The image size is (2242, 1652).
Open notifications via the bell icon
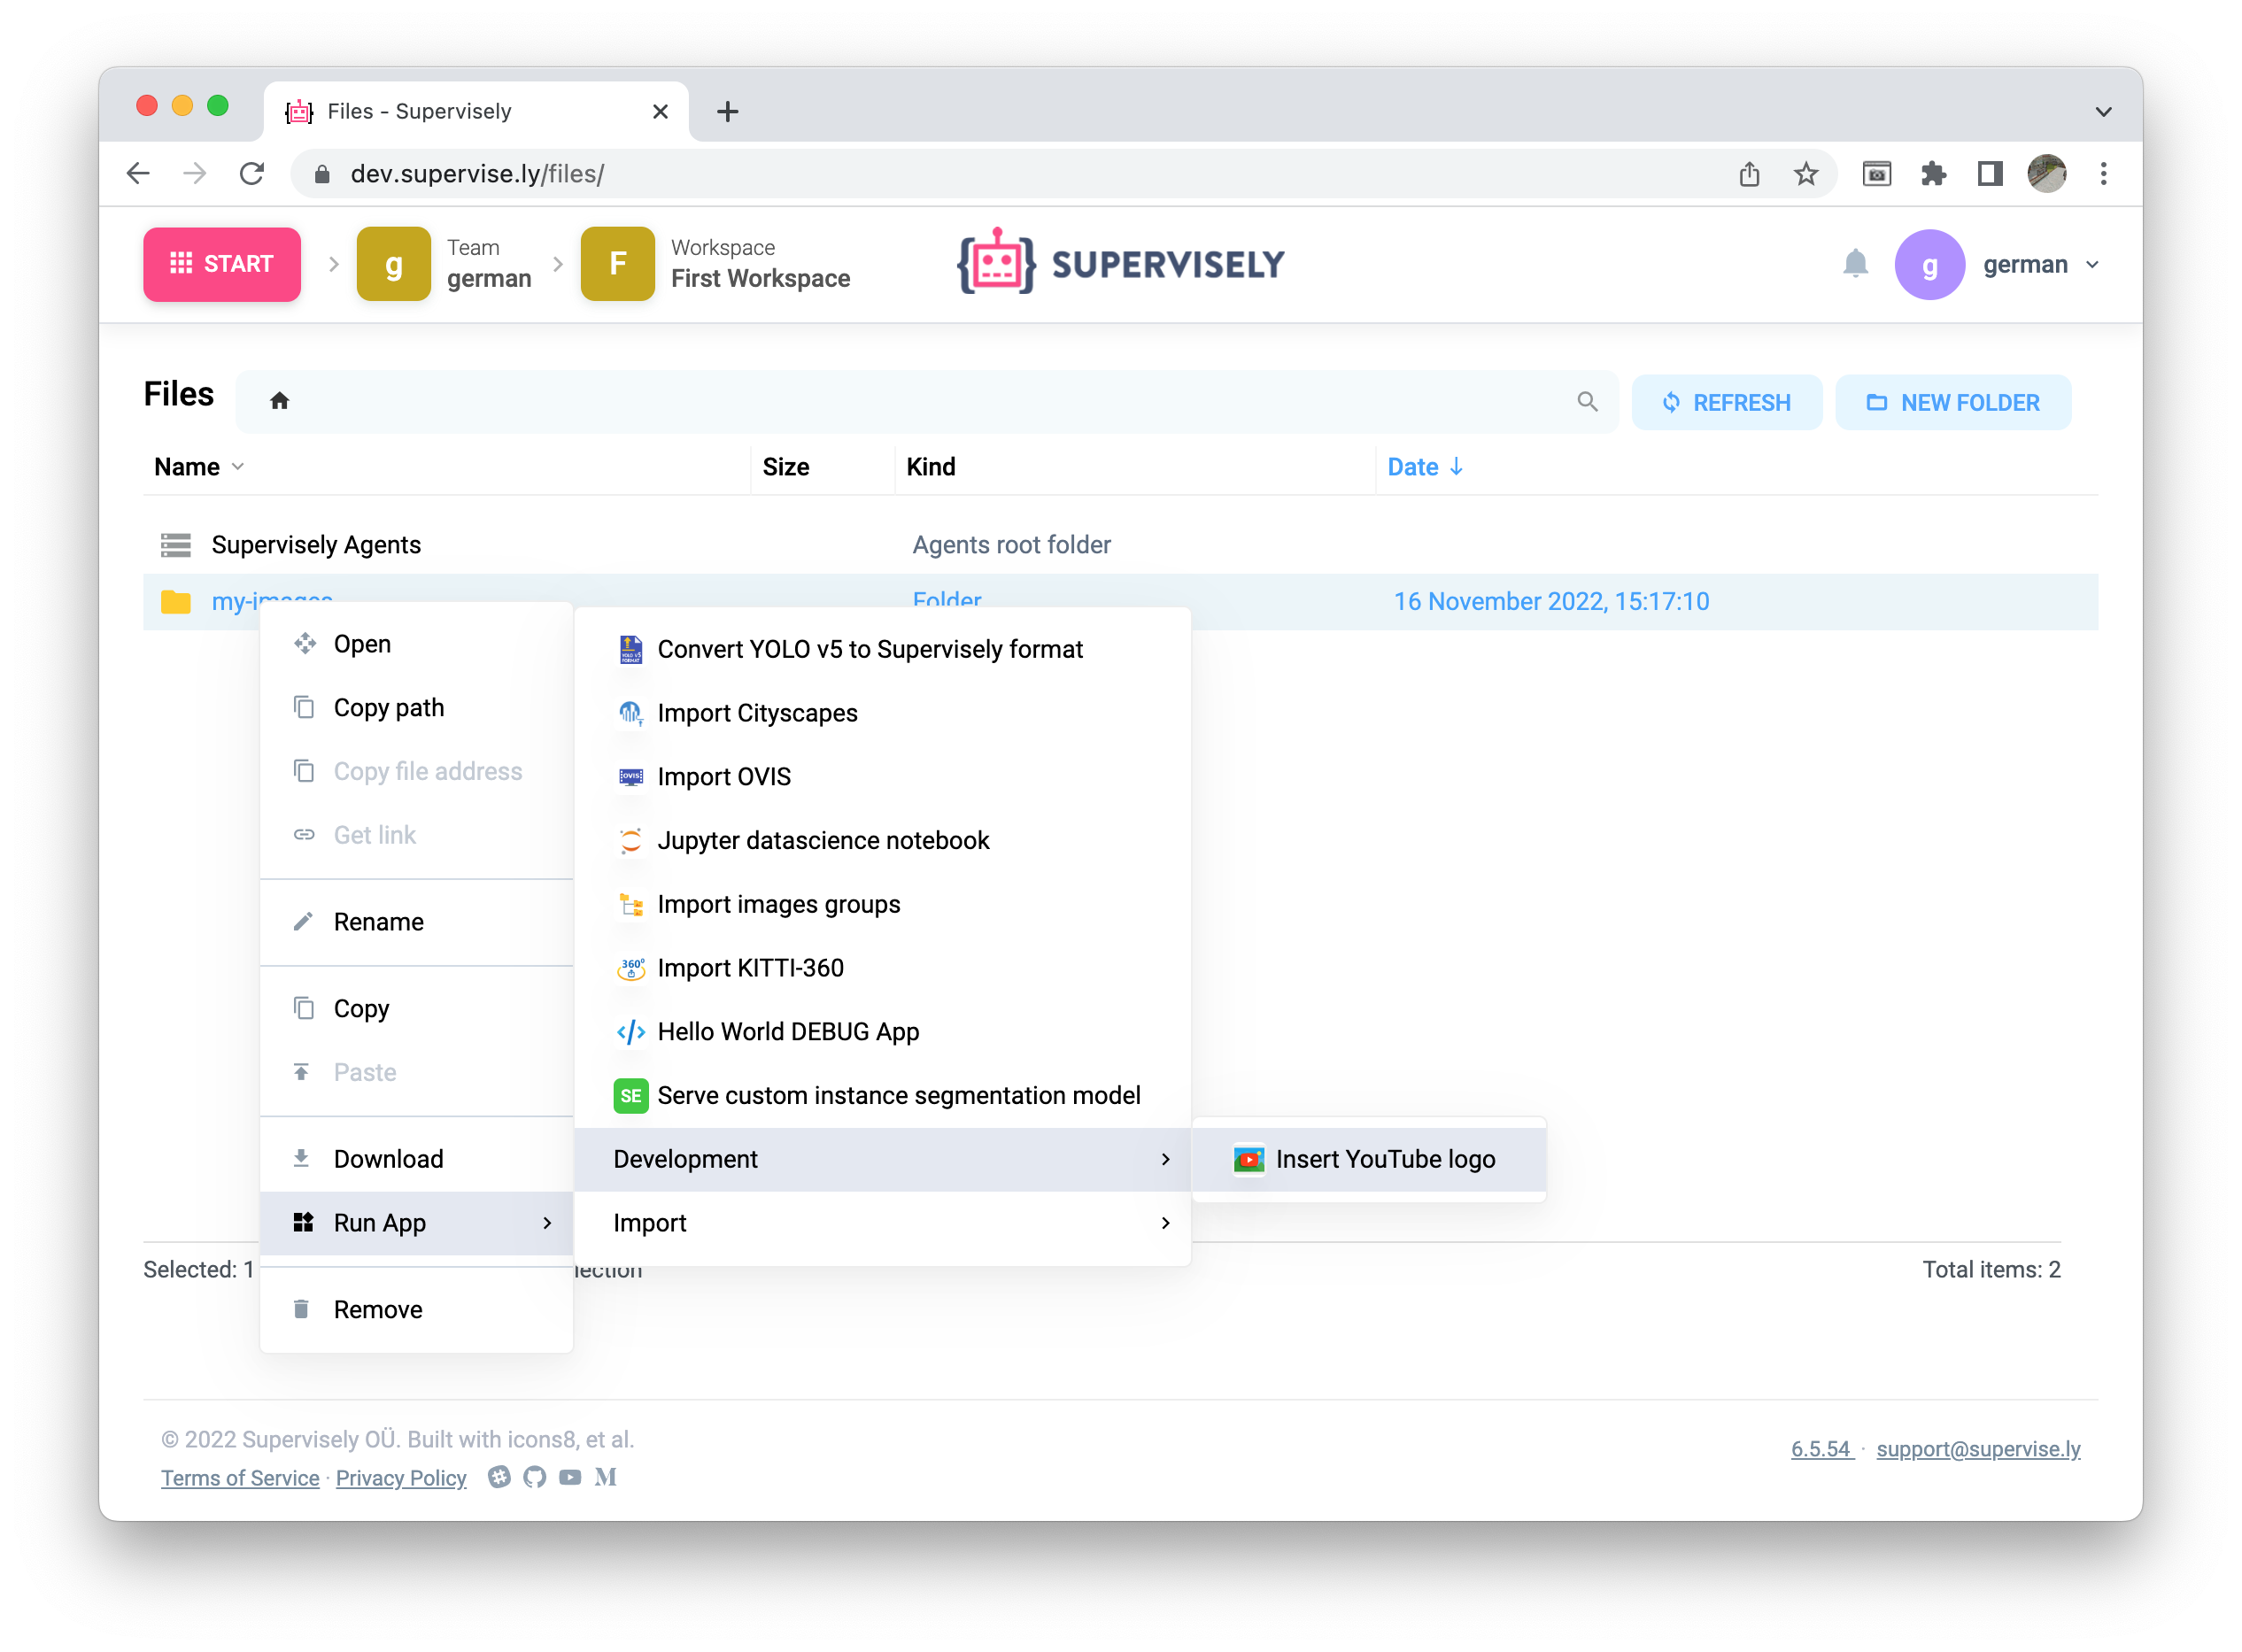point(1856,264)
